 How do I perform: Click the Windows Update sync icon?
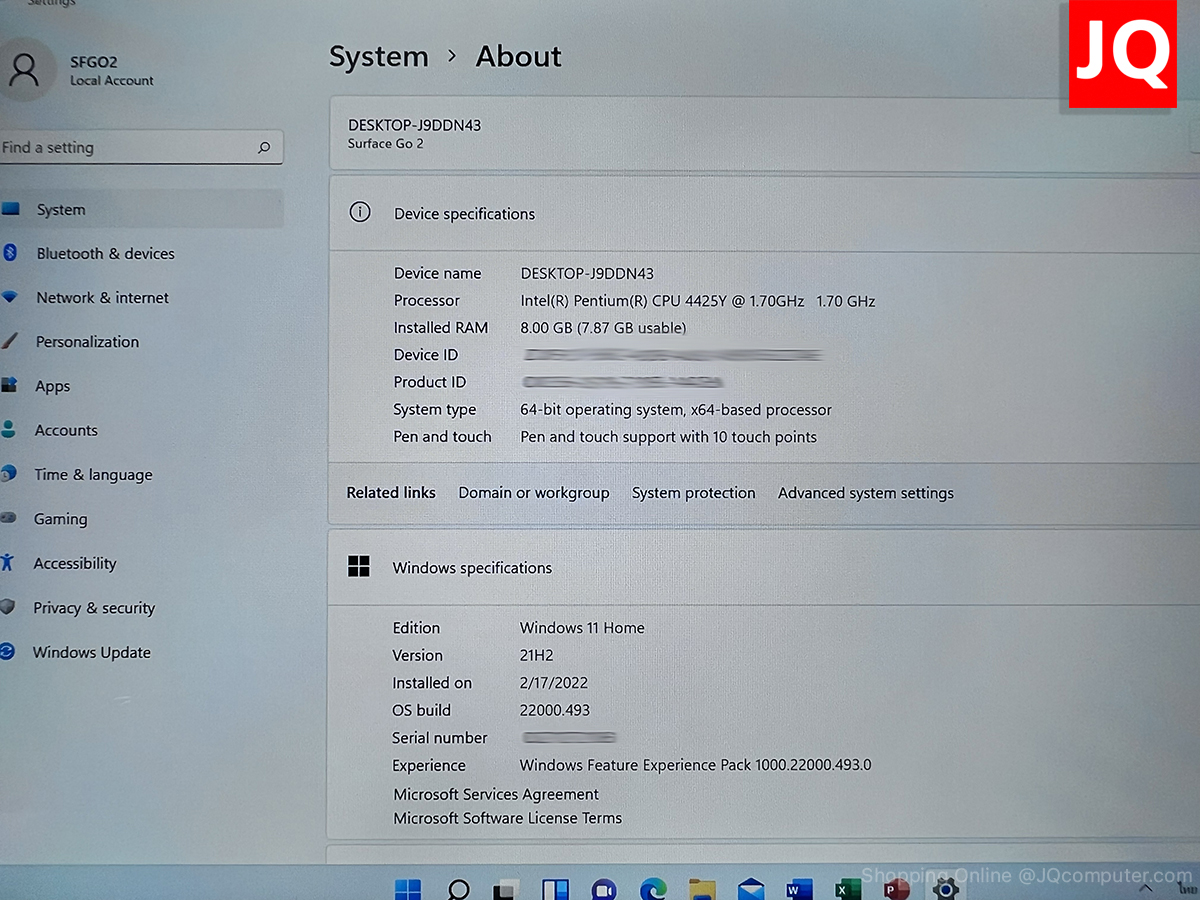coord(8,651)
